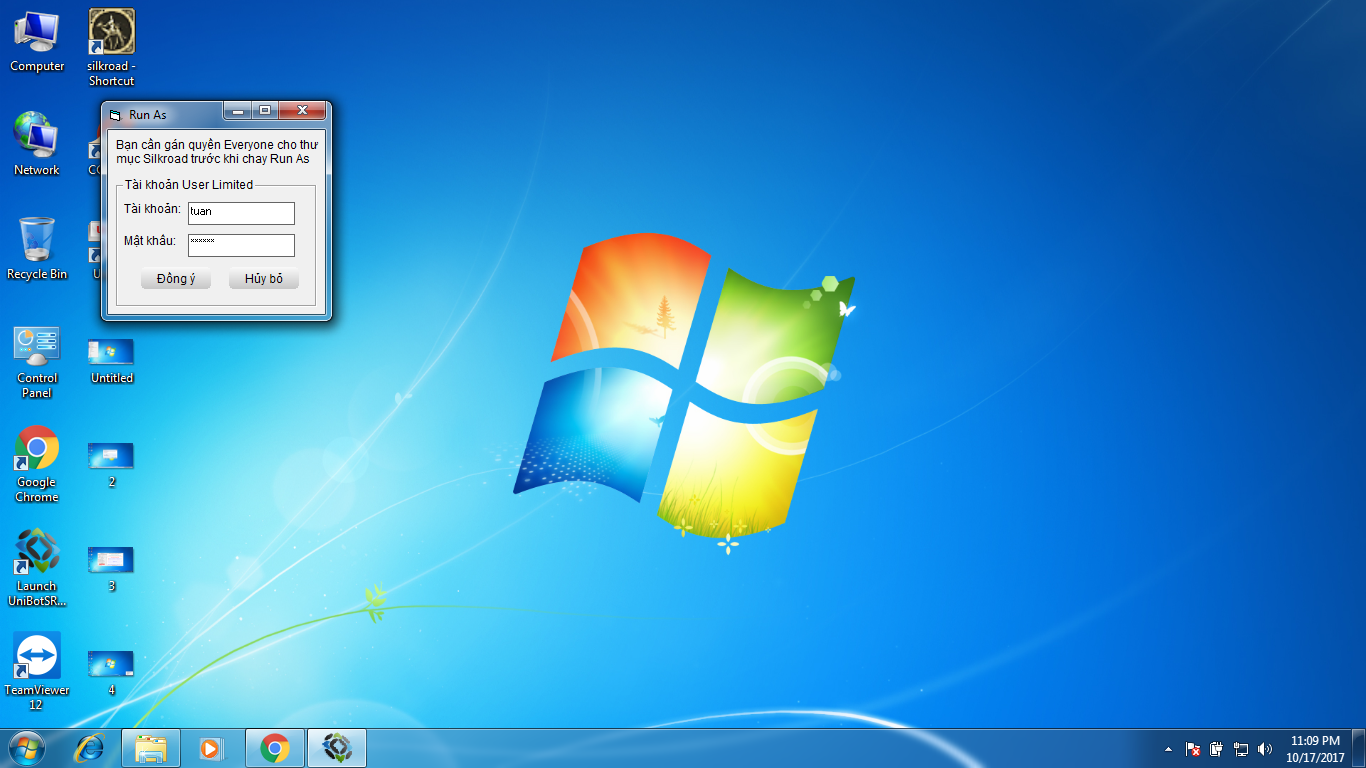Viewport: 1366px width, 768px height.
Task: Open the Action Center flag icon
Action: (x=1193, y=749)
